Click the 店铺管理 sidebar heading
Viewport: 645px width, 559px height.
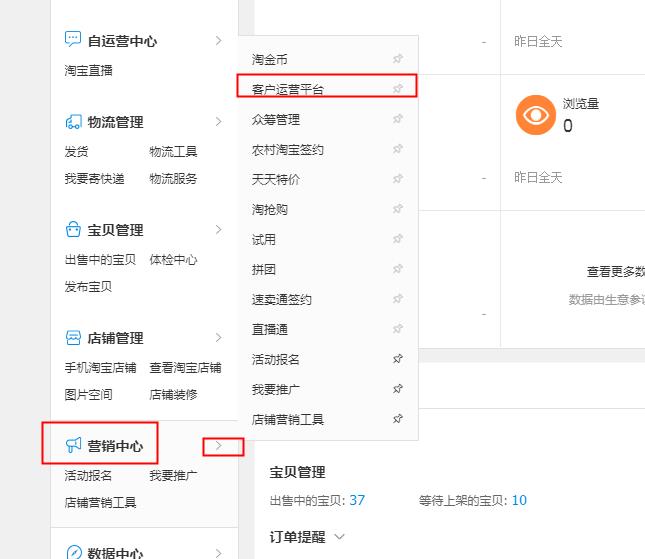coord(115,338)
